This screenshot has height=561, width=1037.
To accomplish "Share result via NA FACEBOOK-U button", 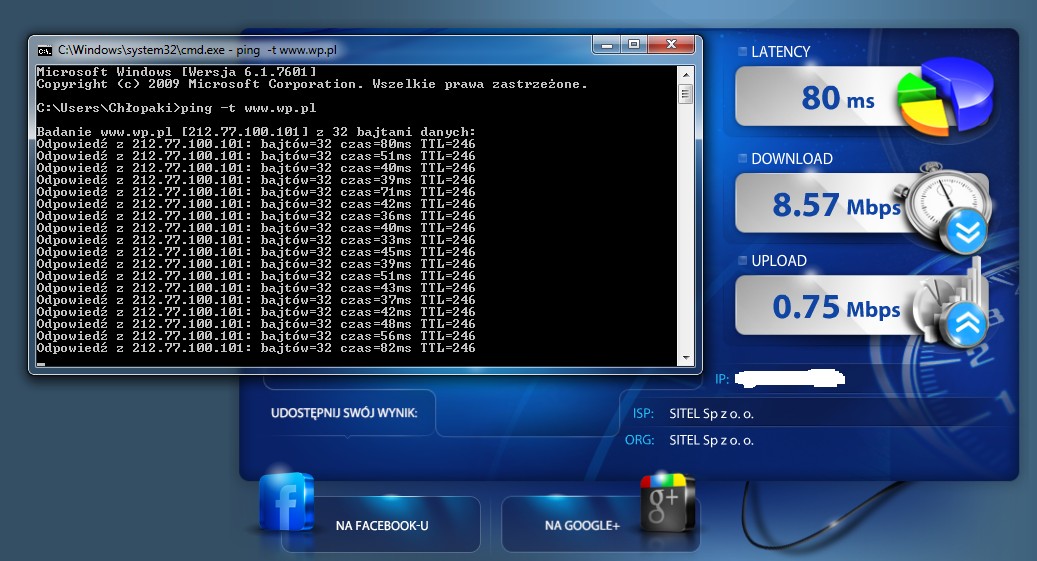I will 381,525.
